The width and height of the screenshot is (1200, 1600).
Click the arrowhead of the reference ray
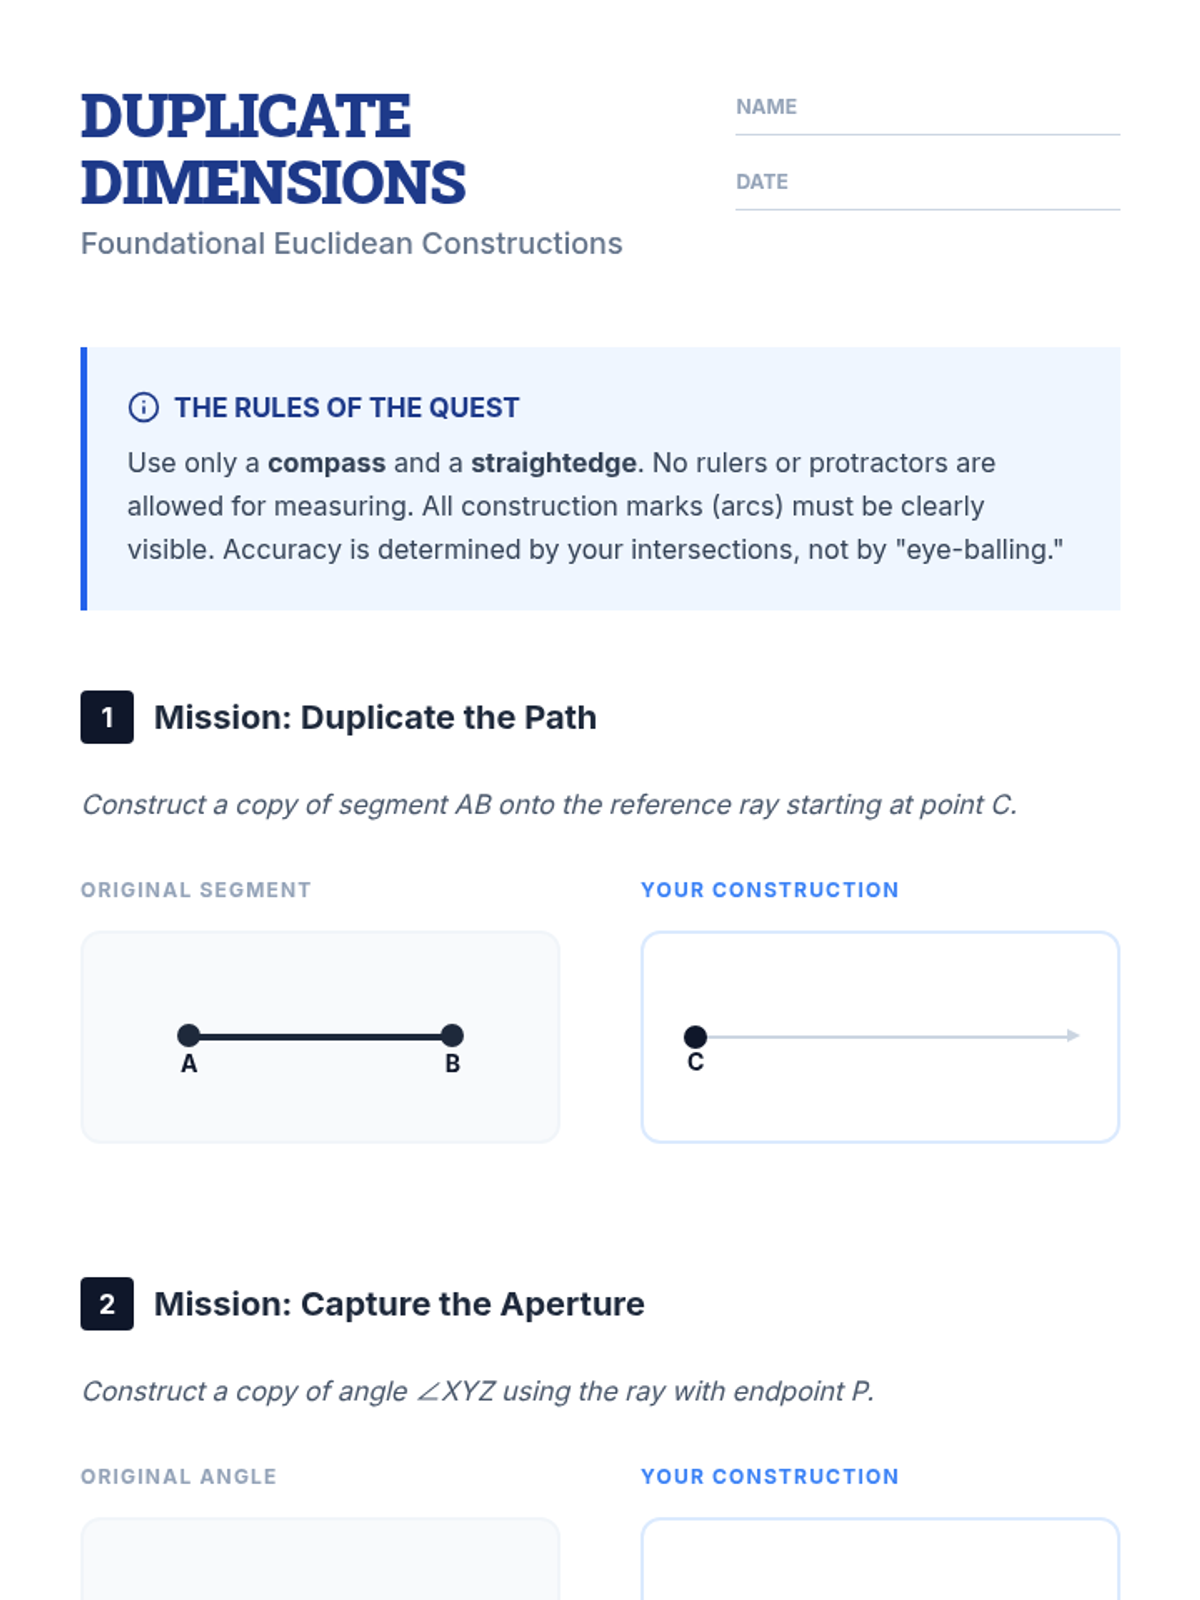click(x=1073, y=1036)
